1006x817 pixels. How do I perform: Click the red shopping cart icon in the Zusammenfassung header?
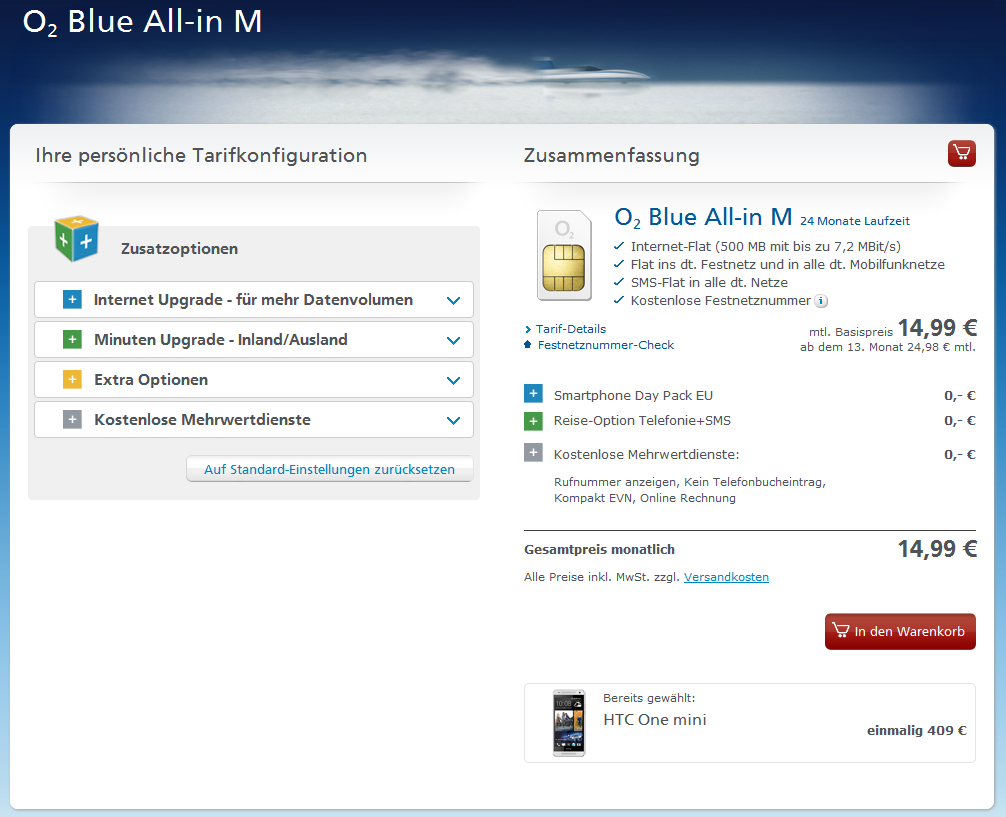(x=962, y=153)
